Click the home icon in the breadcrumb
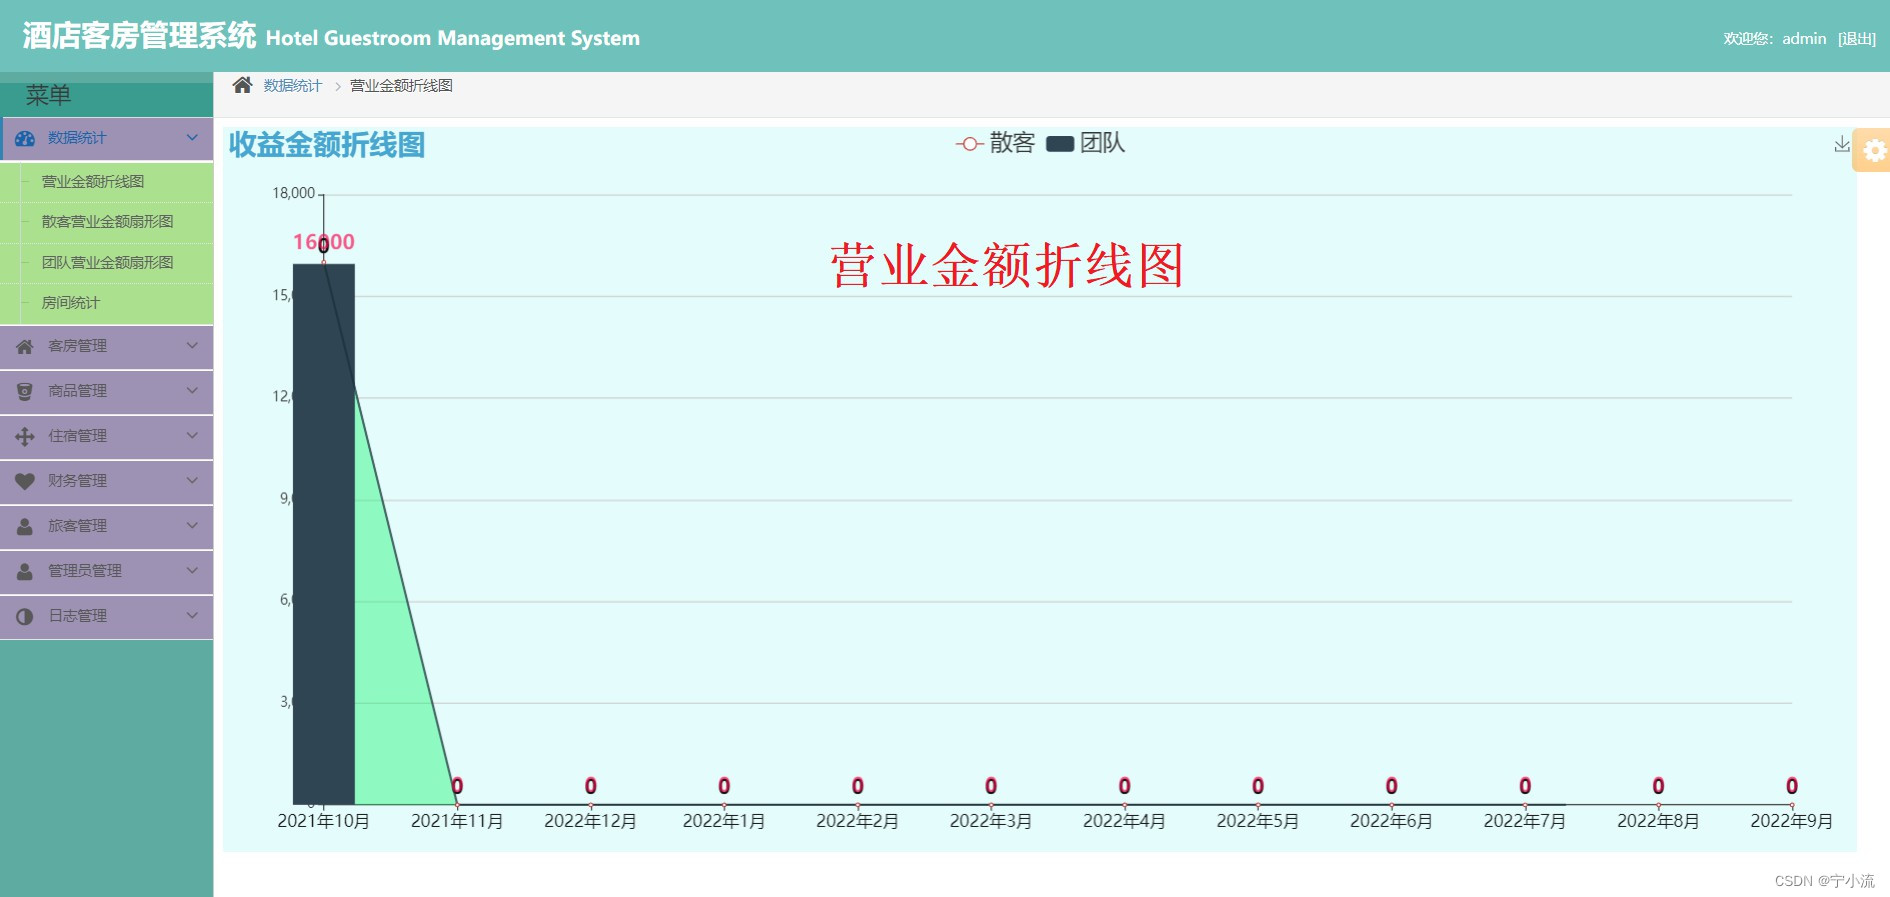Viewport: 1890px width, 897px height. 242,85
